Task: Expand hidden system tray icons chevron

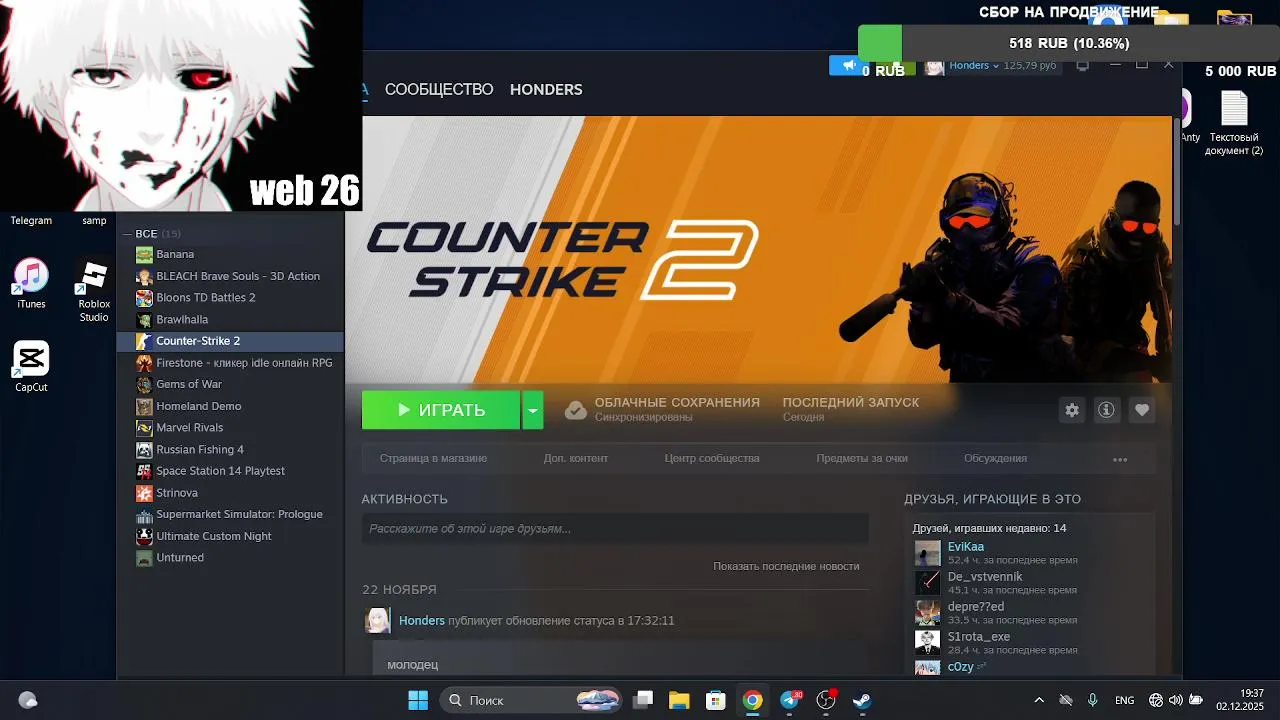Action: [1039, 700]
